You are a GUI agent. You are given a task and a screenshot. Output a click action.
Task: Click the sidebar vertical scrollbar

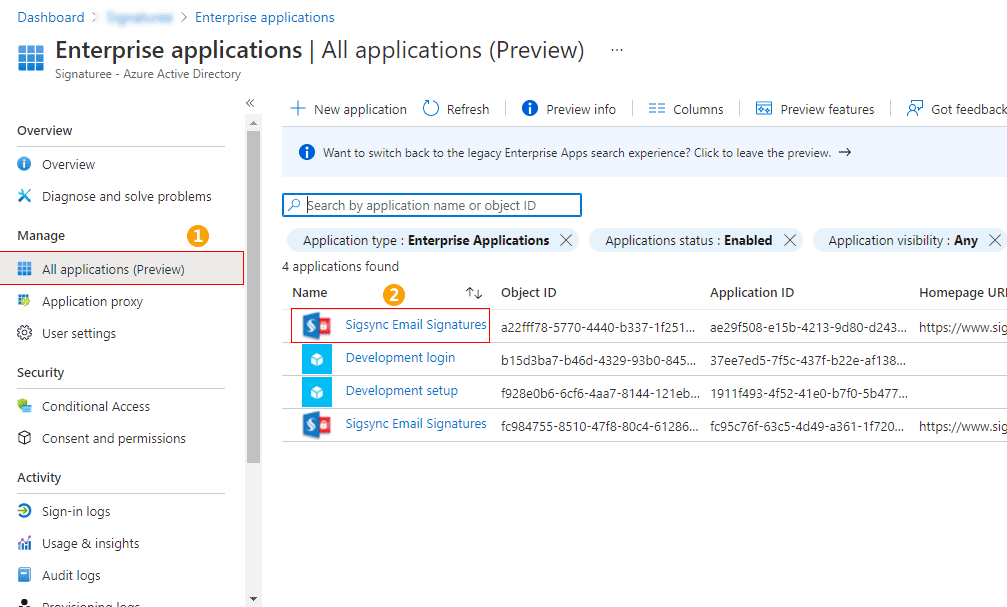[x=253, y=300]
